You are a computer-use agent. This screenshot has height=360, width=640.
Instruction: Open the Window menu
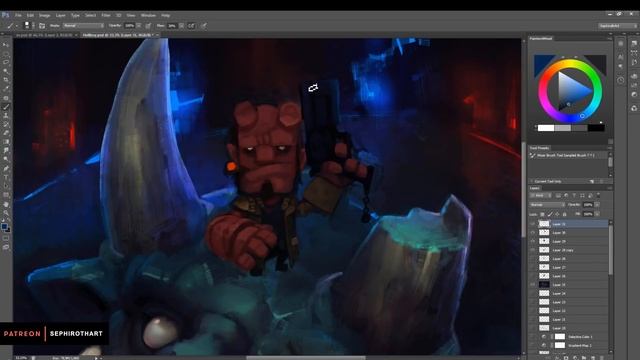(148, 15)
